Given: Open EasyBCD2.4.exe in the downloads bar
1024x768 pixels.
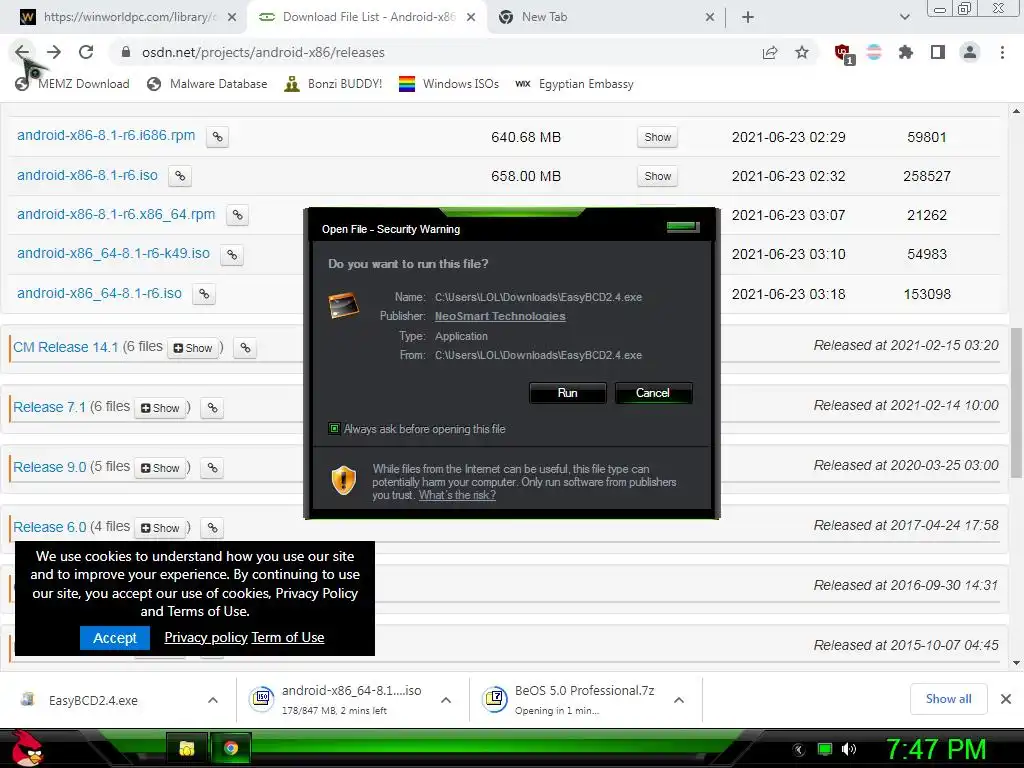Looking at the screenshot, I should coord(93,700).
